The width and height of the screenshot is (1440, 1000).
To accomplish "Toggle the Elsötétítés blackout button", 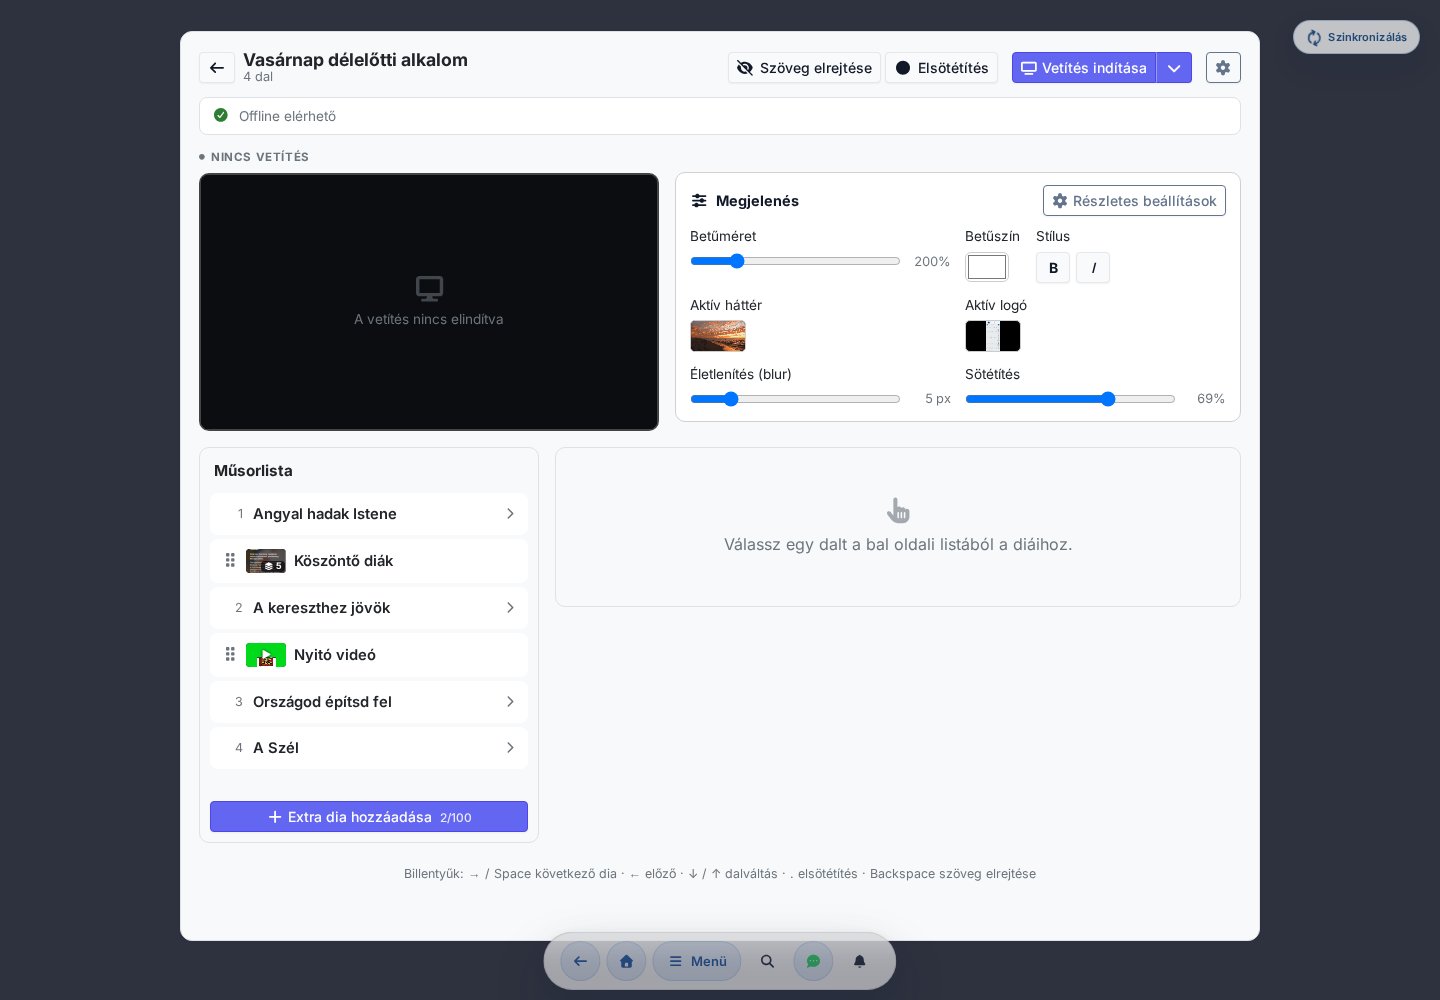I will (x=941, y=68).
